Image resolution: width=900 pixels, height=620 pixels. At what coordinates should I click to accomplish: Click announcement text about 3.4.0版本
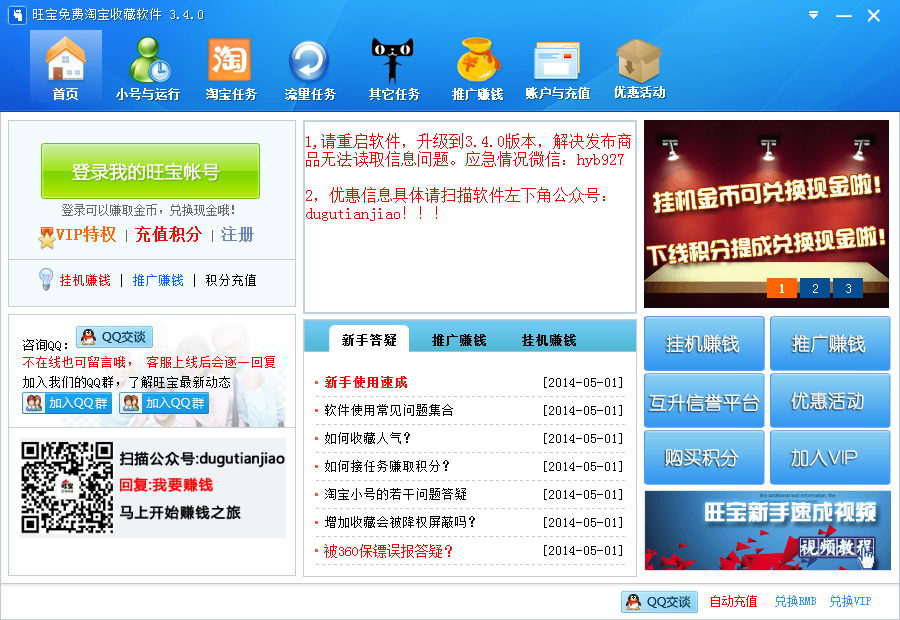(468, 150)
